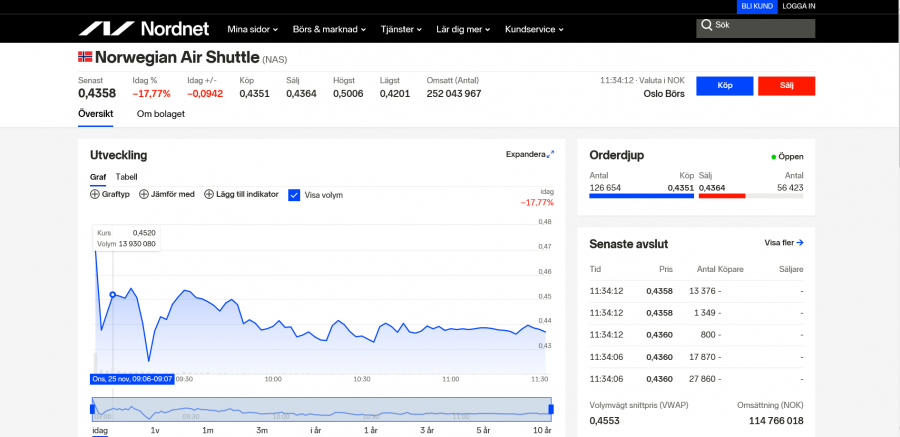Expand the chart with Expandera icon
This screenshot has width=900, height=437.
[550, 154]
